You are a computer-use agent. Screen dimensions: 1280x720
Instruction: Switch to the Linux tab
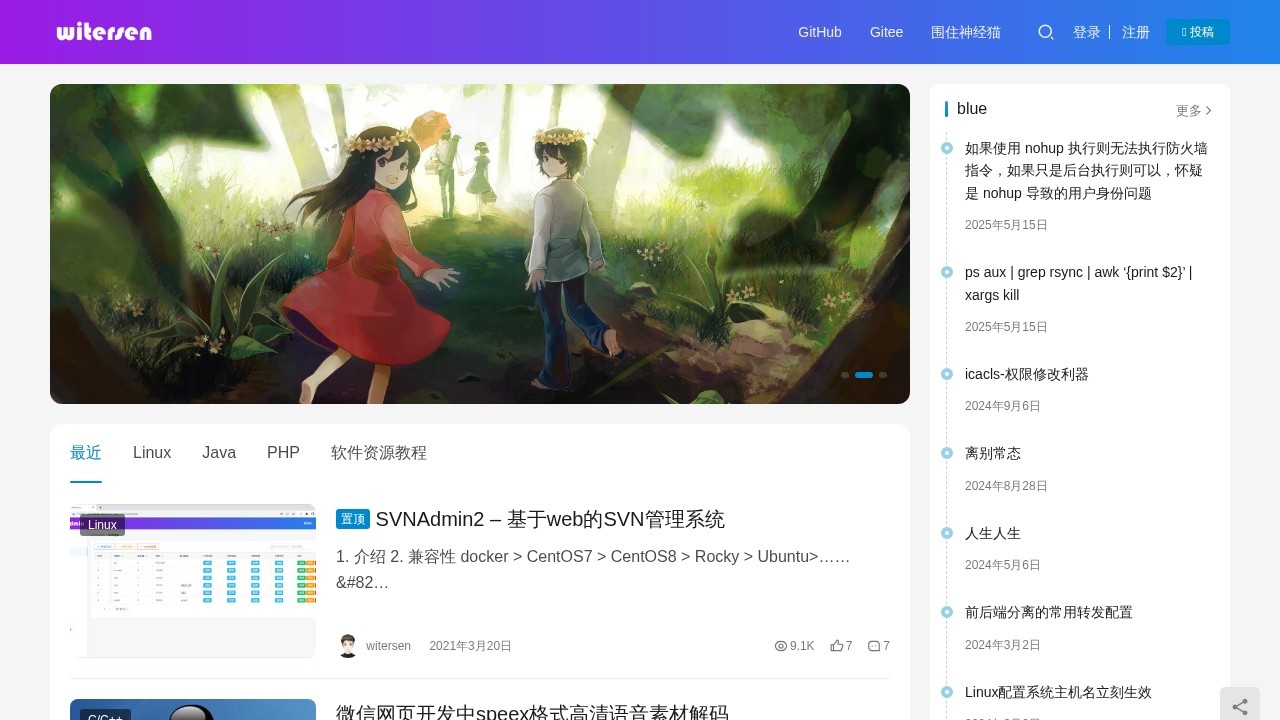pyautogui.click(x=152, y=452)
